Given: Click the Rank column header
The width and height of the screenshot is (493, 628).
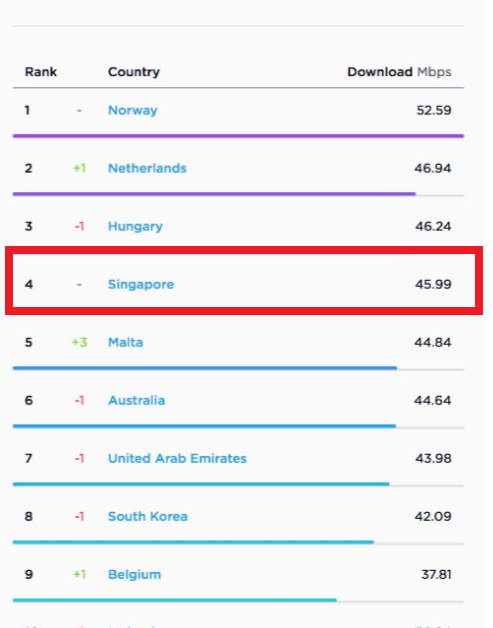Looking at the screenshot, I should click(41, 72).
